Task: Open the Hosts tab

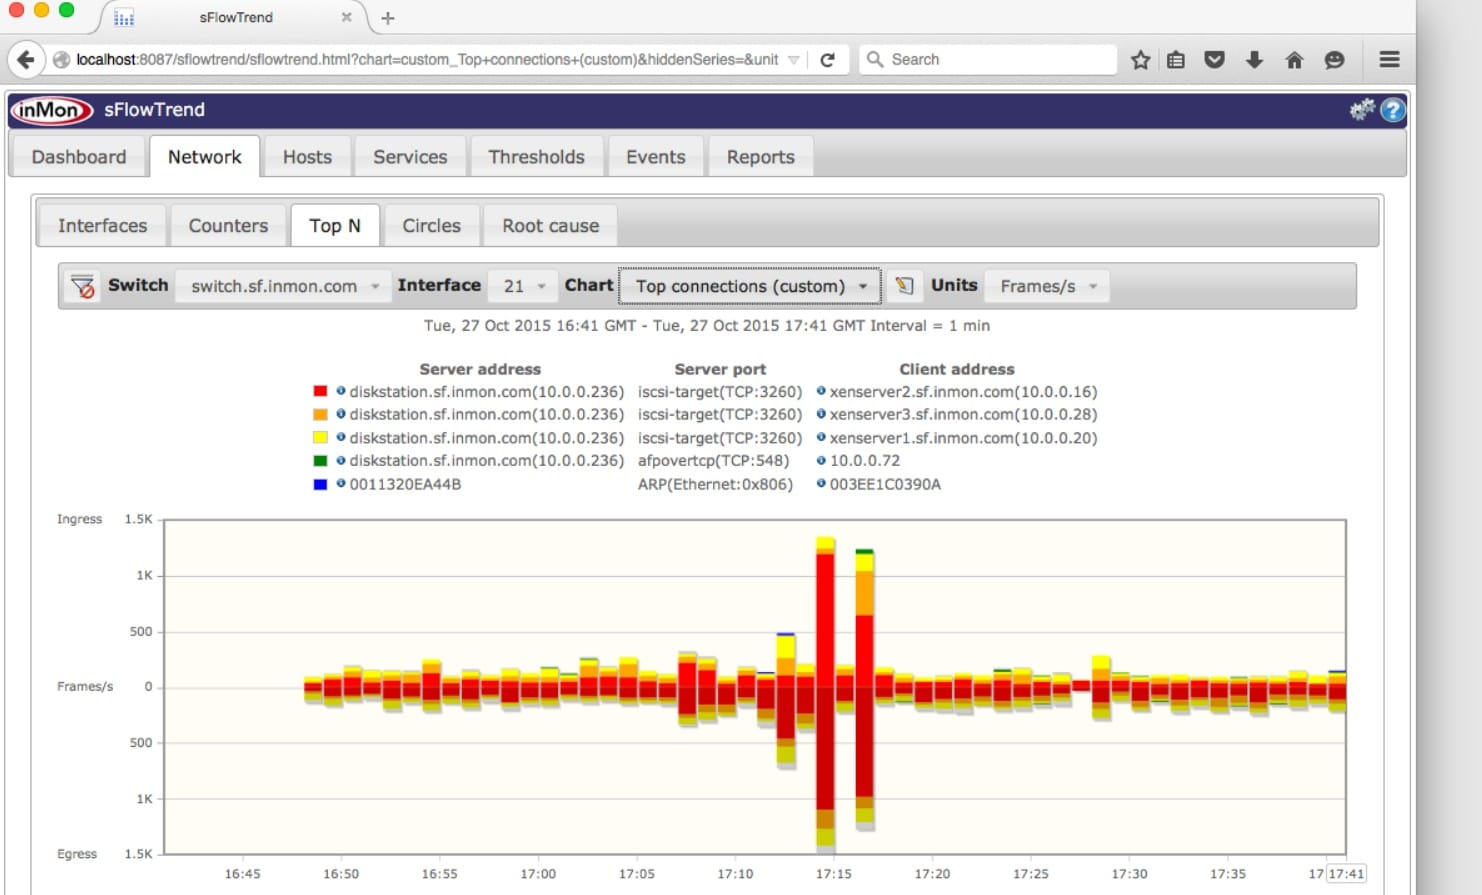Action: click(307, 157)
